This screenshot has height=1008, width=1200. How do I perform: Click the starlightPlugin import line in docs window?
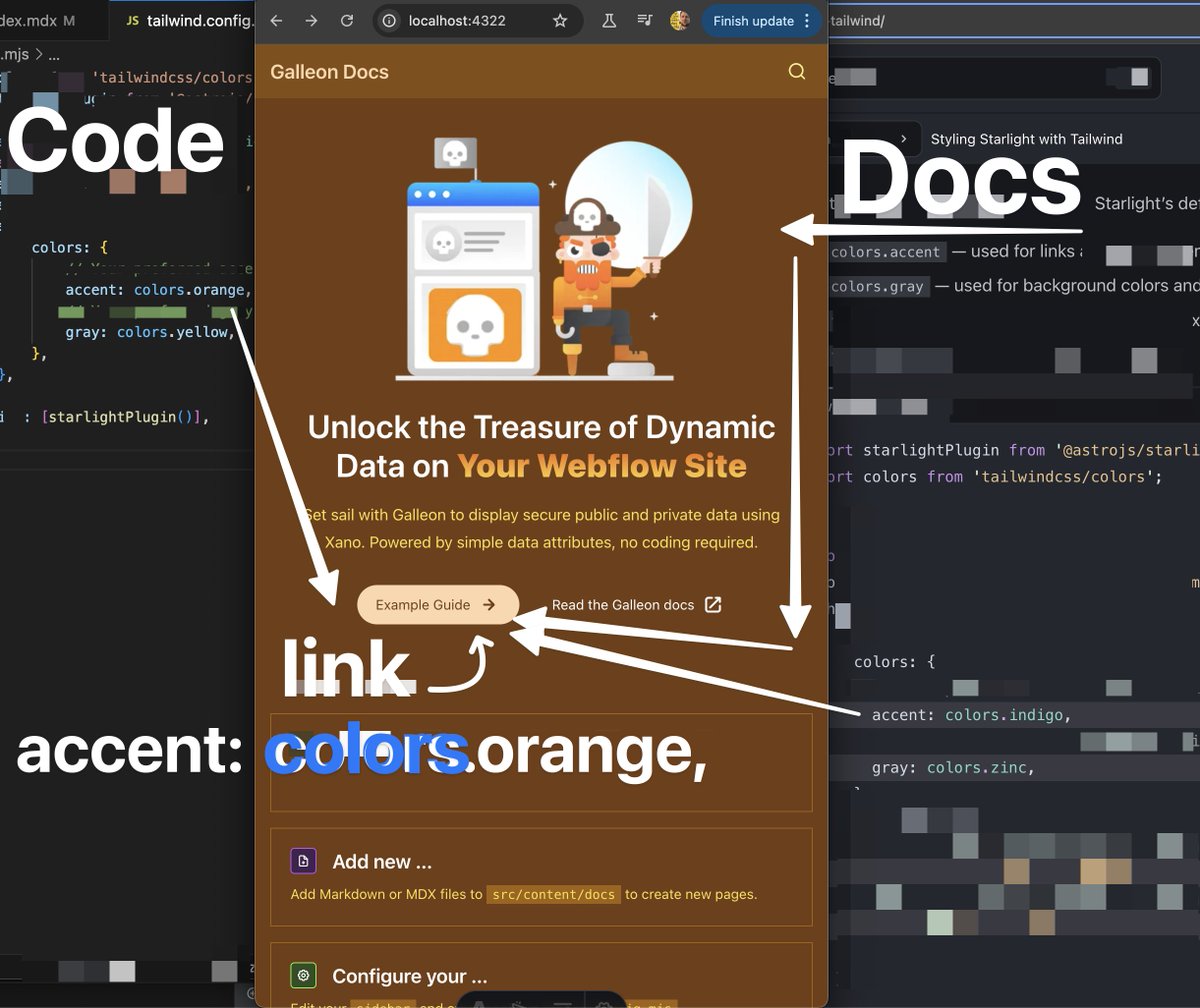coord(1014,450)
